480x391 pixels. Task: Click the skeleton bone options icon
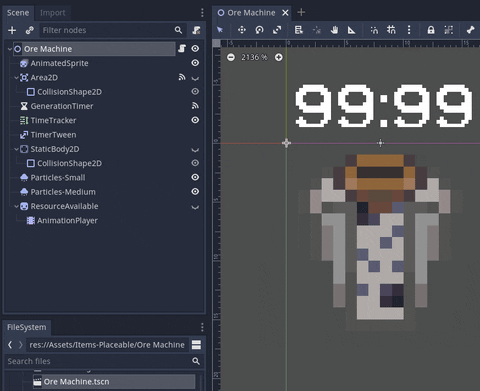pyautogui.click(x=470, y=30)
